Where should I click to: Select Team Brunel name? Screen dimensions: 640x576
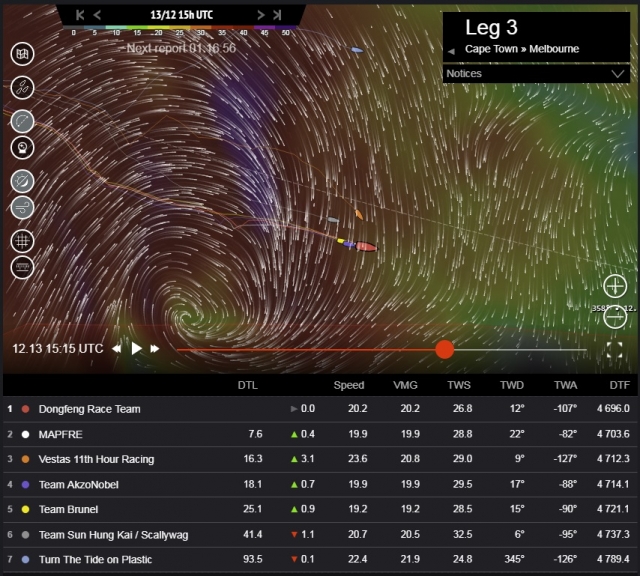(68, 510)
